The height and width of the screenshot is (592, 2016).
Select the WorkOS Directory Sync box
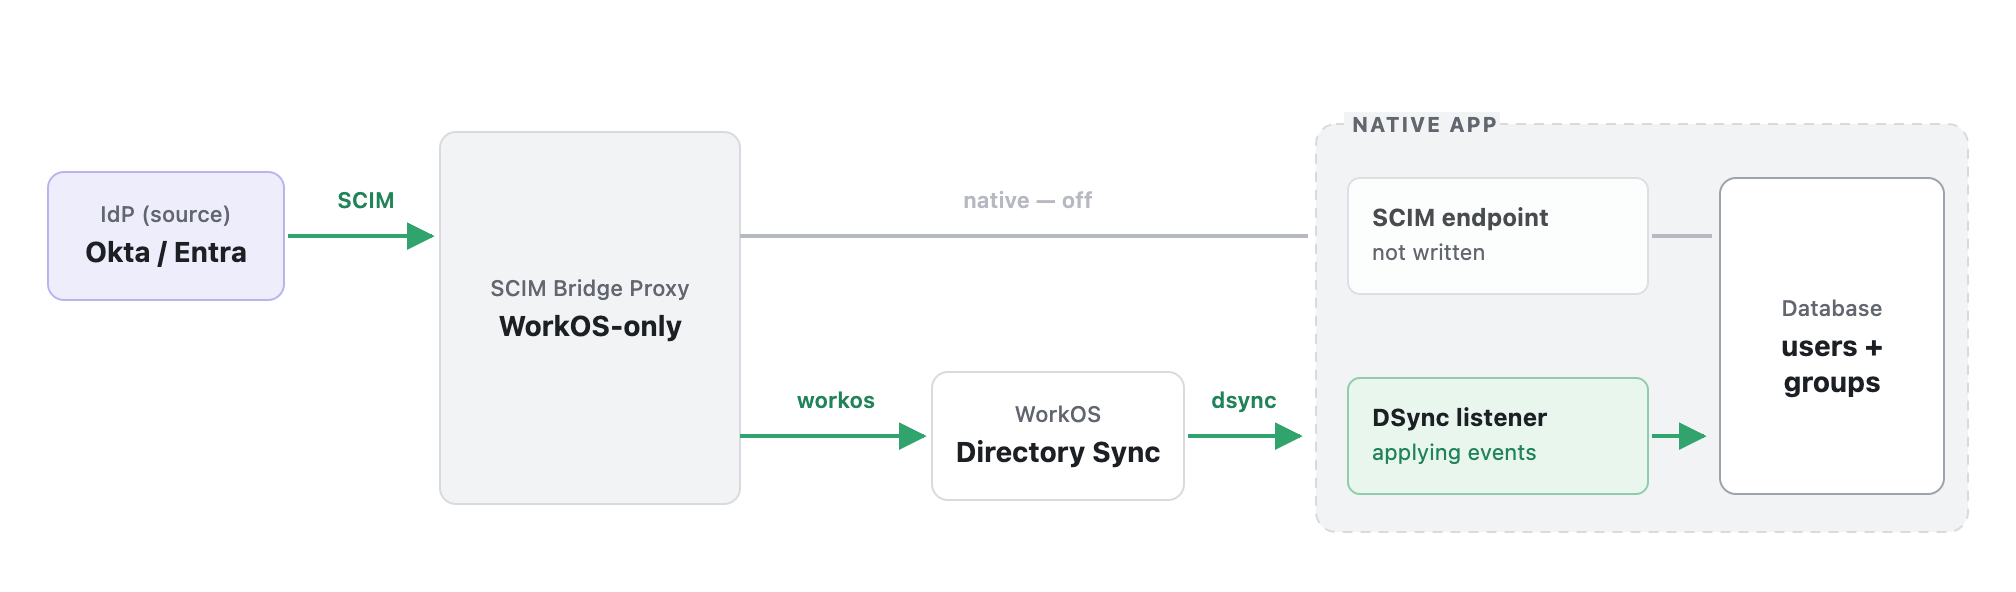click(x=1058, y=436)
